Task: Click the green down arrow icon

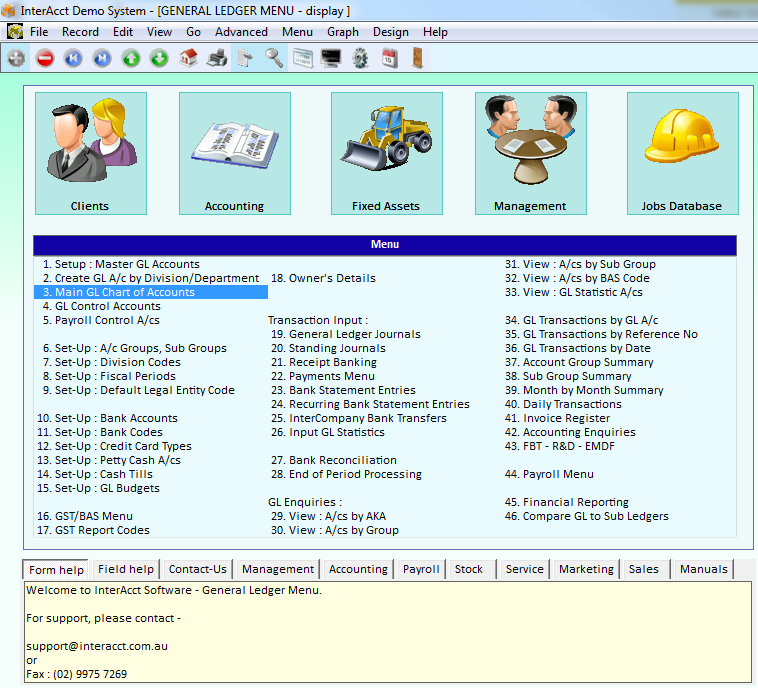Action: (x=159, y=59)
